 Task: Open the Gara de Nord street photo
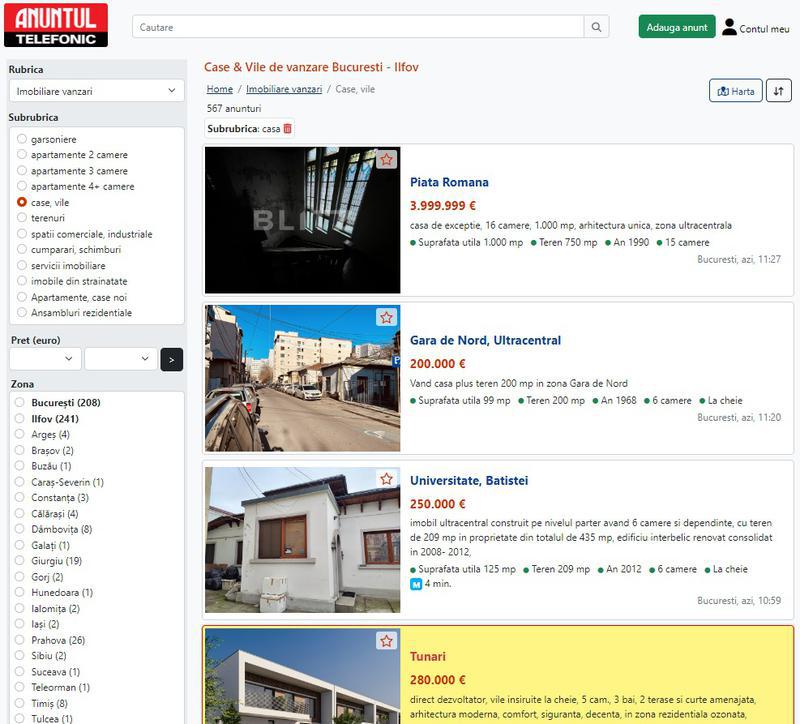click(303, 378)
